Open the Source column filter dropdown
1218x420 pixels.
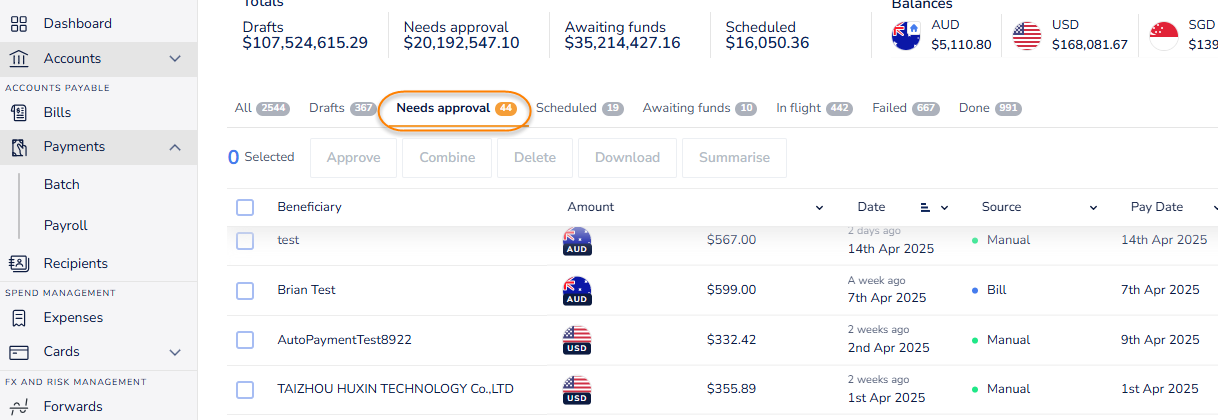click(1093, 208)
